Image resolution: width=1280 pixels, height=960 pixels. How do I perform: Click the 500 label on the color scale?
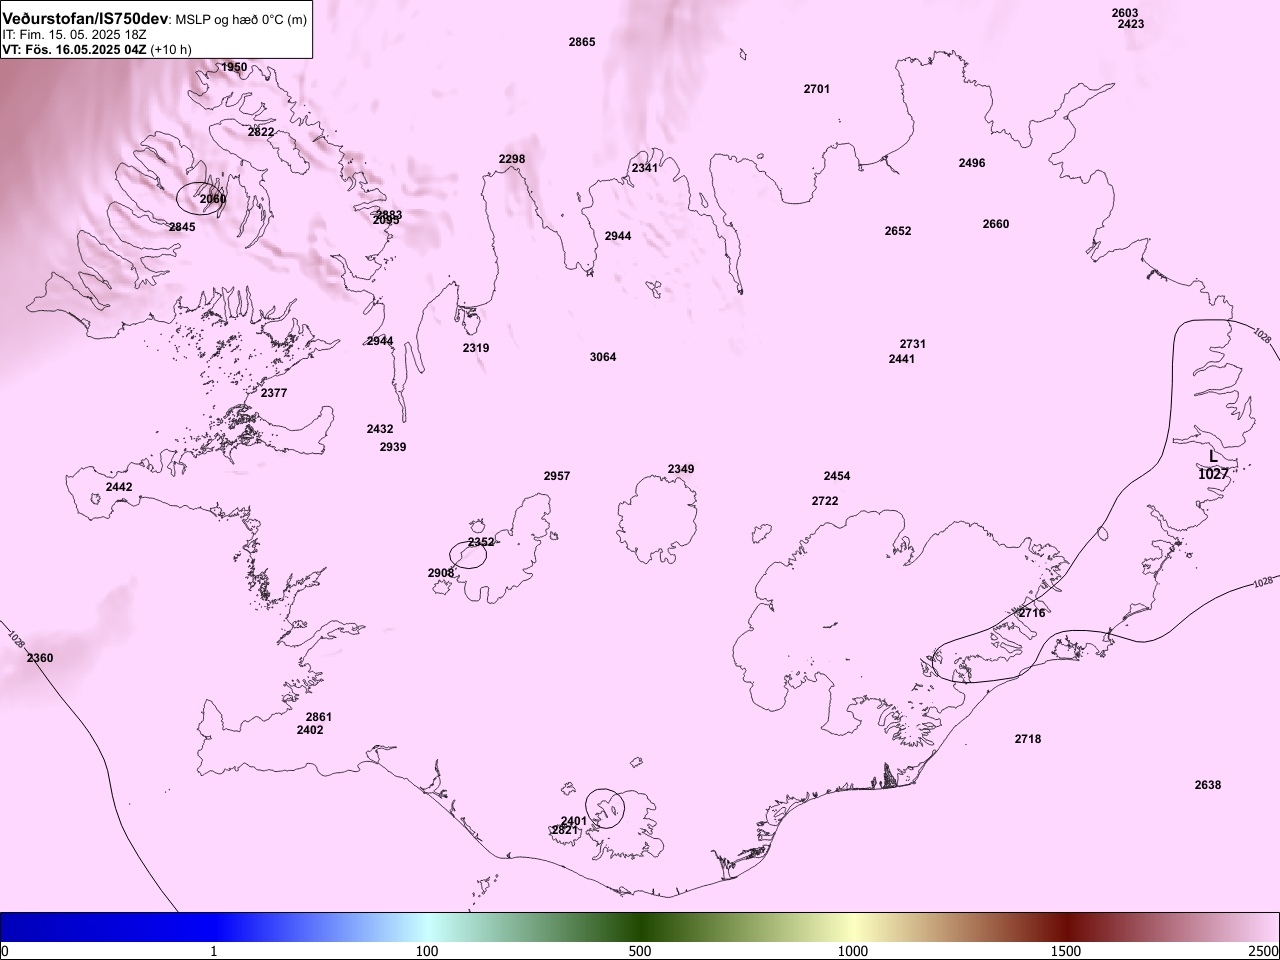coord(640,950)
